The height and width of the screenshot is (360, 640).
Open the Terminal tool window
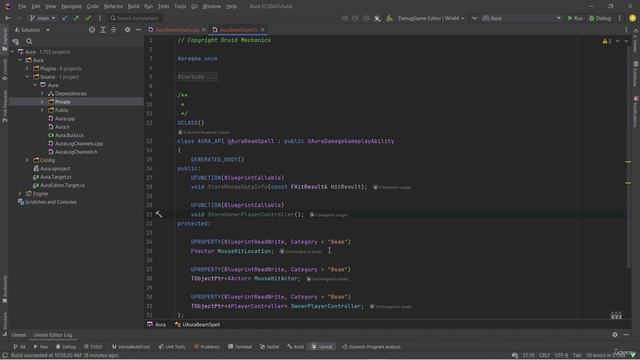(240, 347)
